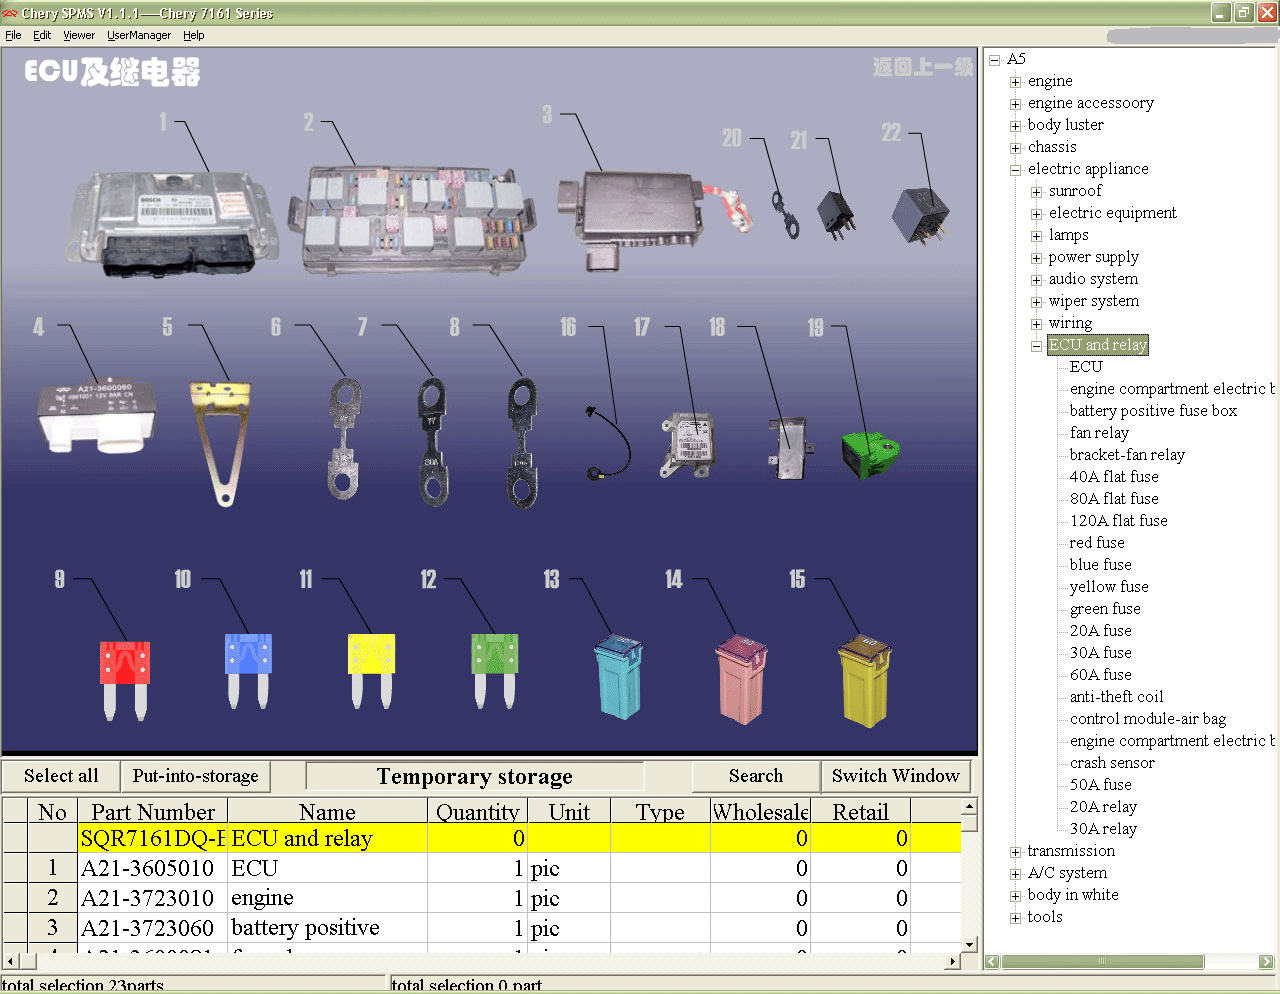Select the A21-3605010 ECU table row
Image resolution: width=1280 pixels, height=994 pixels.
(482, 868)
